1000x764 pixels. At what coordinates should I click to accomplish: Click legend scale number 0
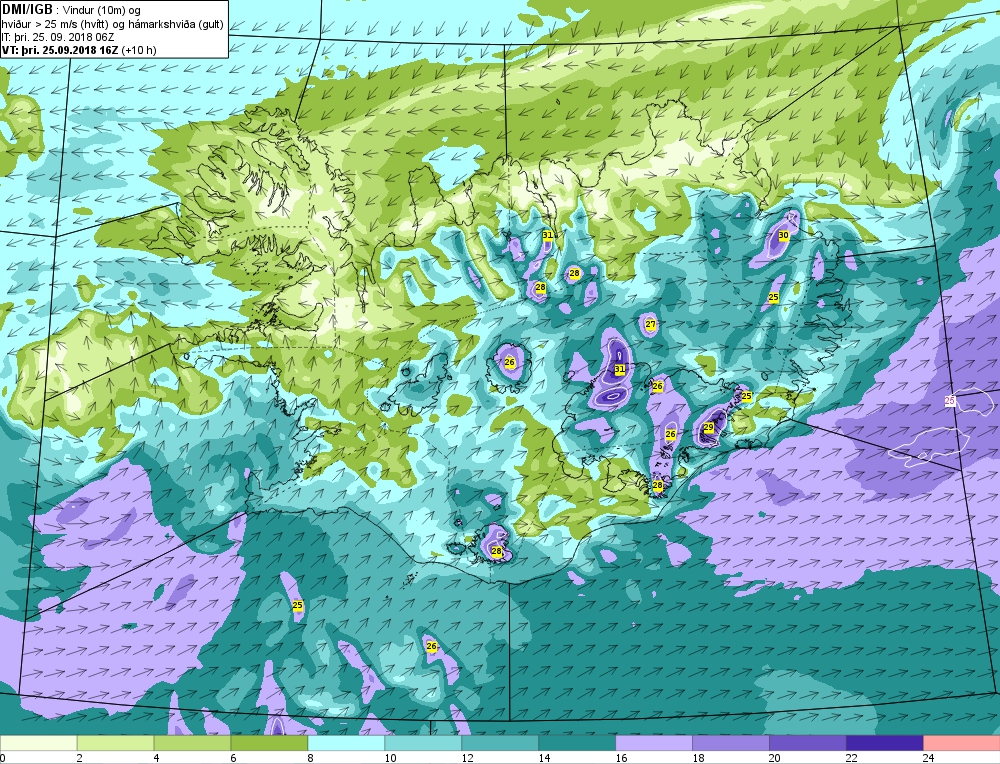(x=3, y=758)
